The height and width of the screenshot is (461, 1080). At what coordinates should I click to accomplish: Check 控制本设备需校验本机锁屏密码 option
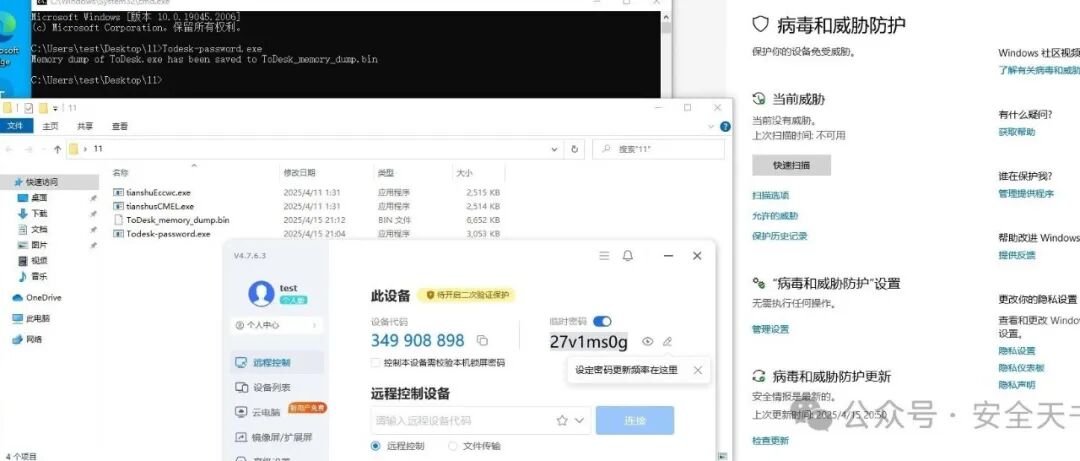(375, 362)
